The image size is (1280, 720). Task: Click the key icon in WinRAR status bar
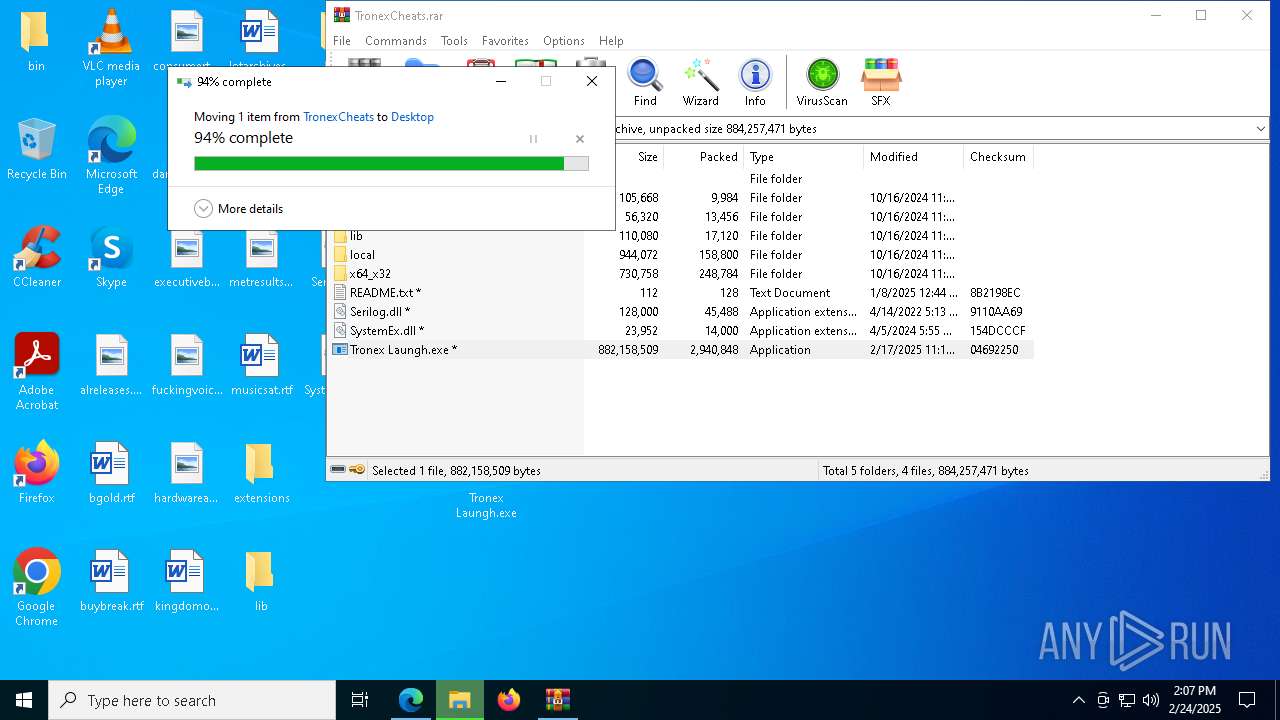click(x=357, y=470)
